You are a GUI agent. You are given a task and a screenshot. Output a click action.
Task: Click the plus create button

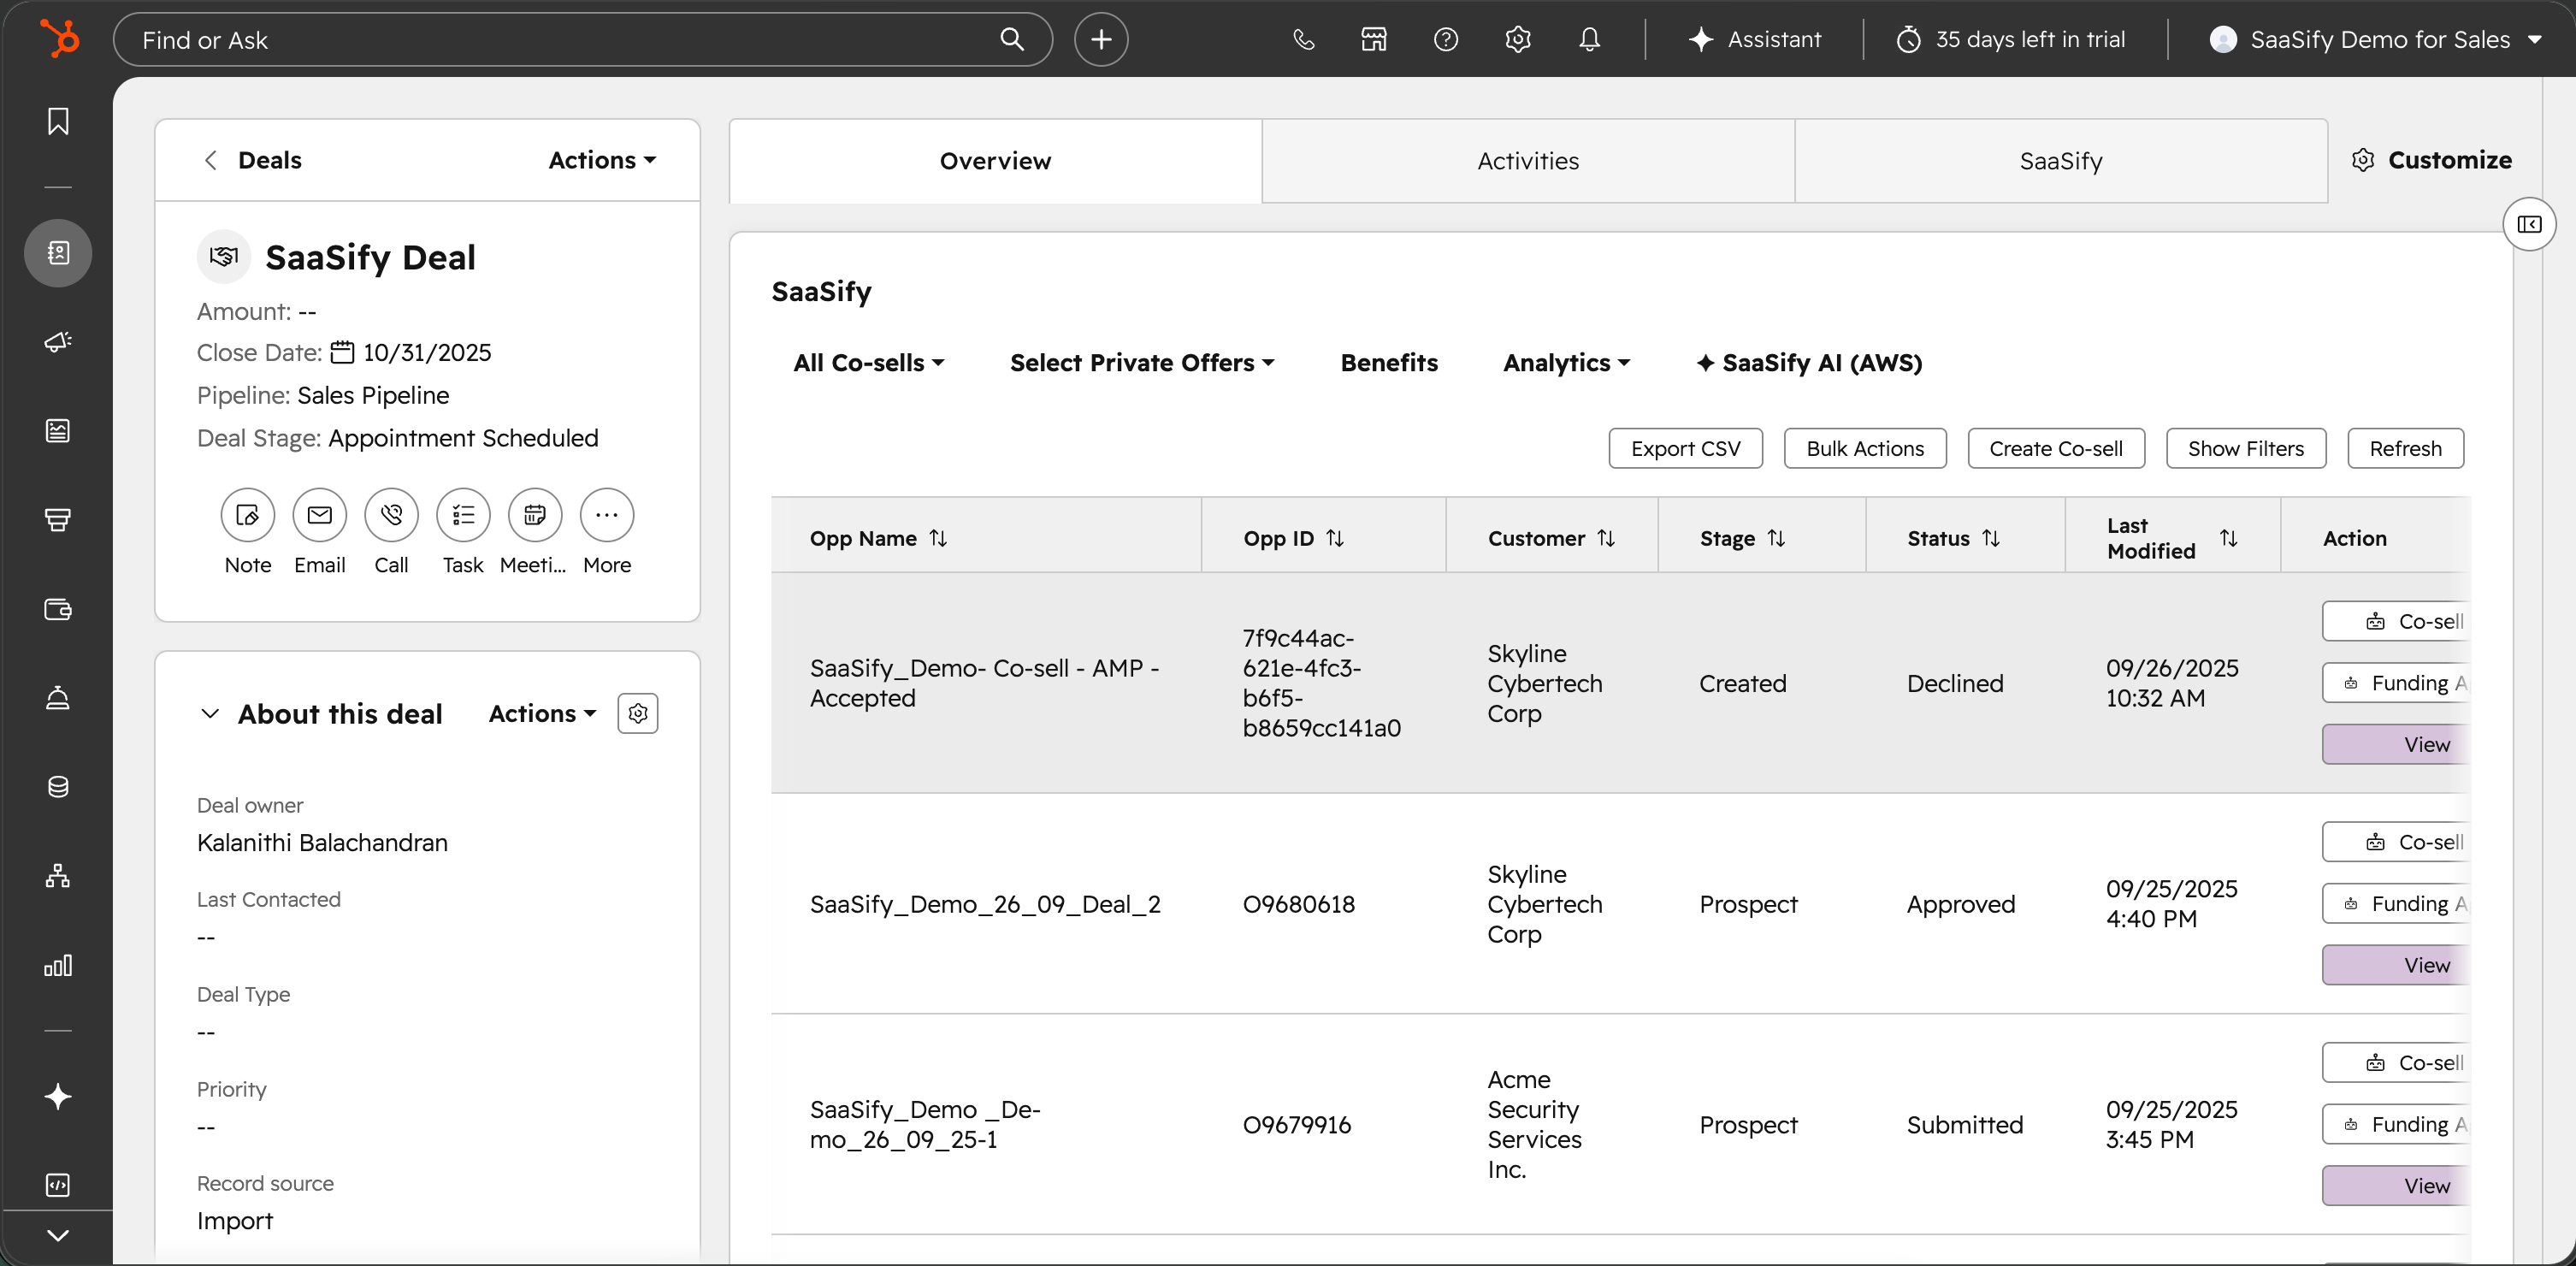(x=1101, y=39)
